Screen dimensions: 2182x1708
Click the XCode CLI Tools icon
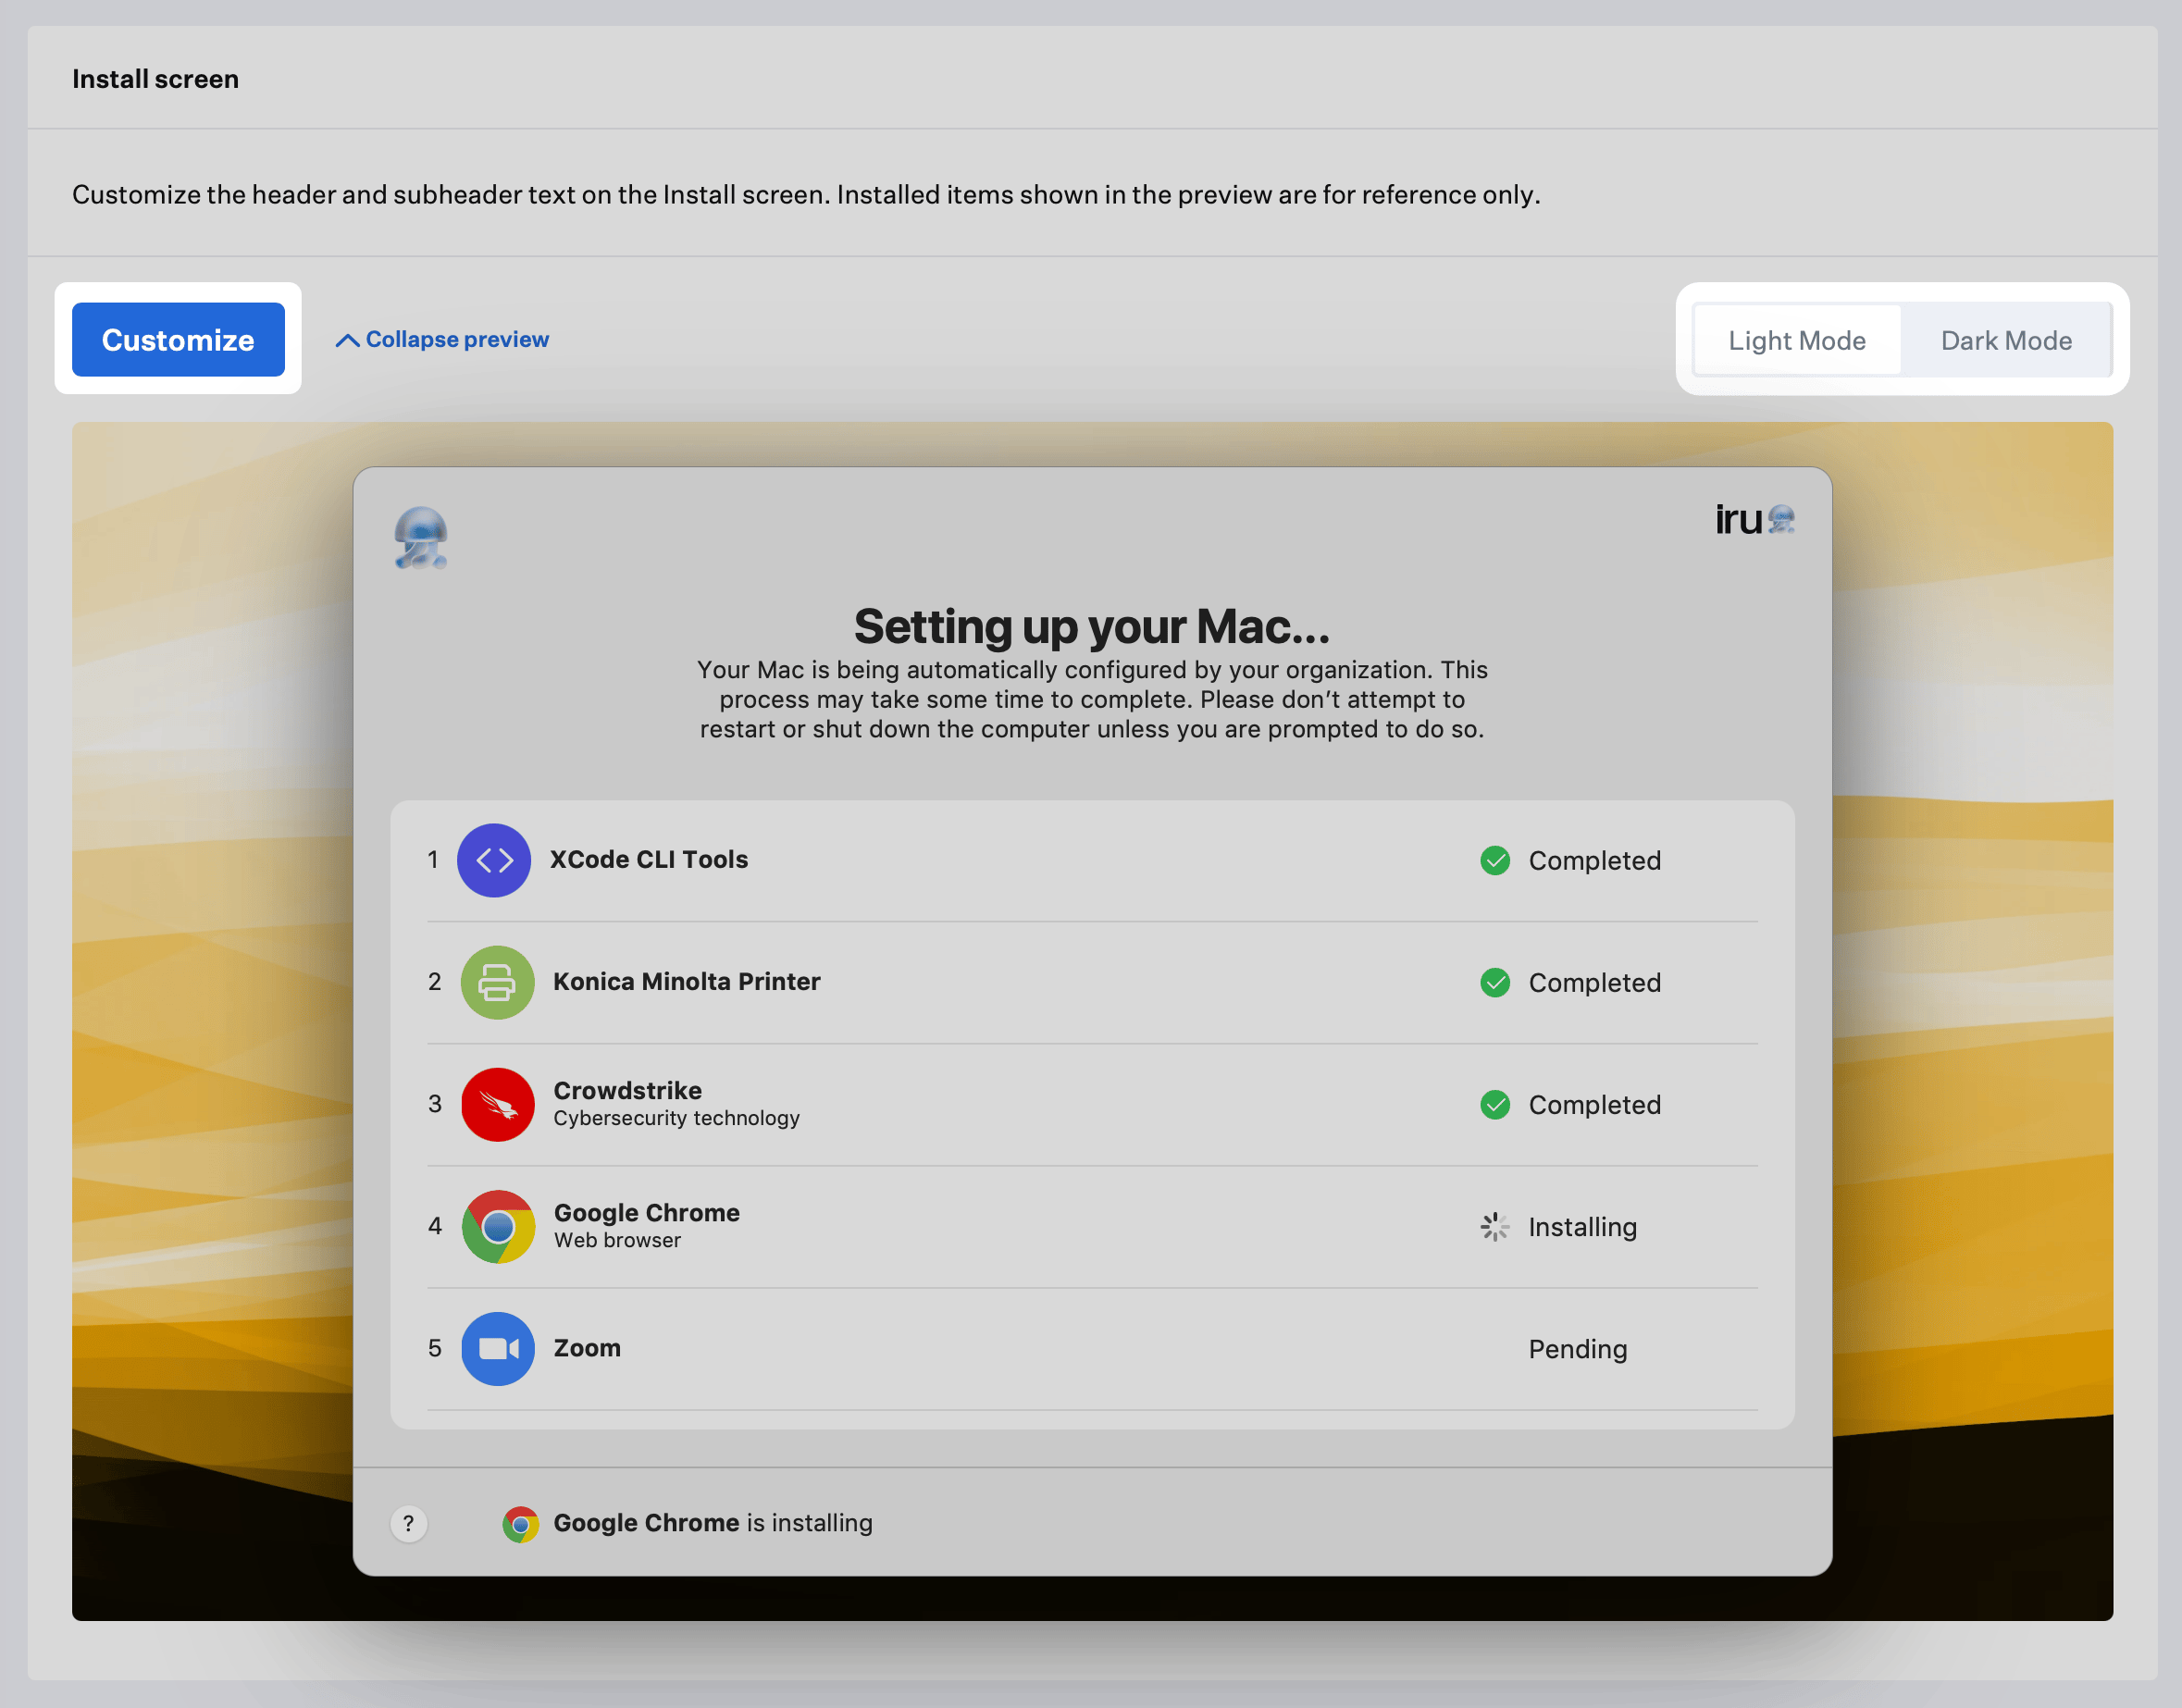pos(494,860)
